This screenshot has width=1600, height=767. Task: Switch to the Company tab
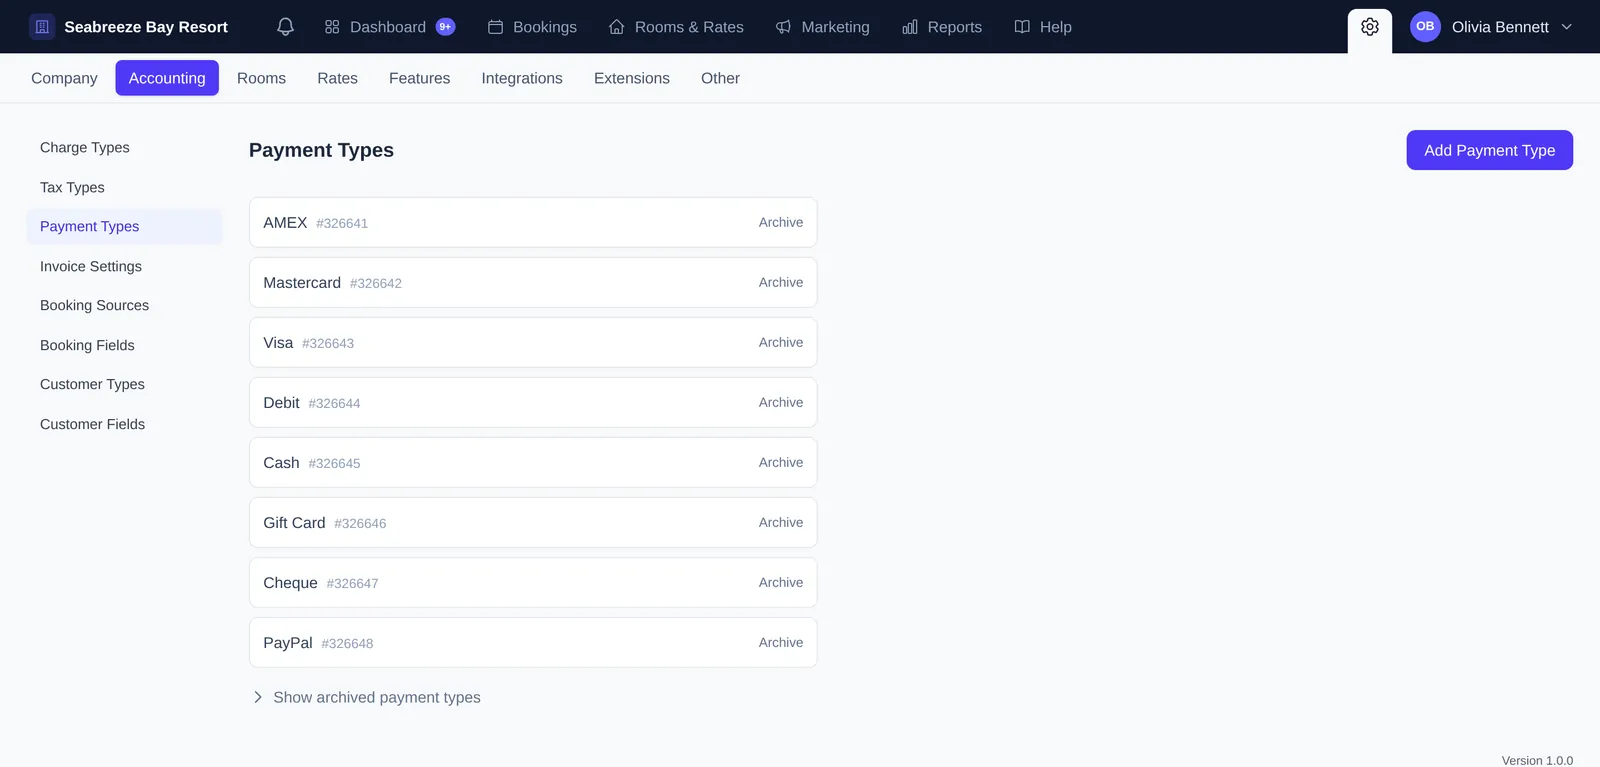pos(64,78)
